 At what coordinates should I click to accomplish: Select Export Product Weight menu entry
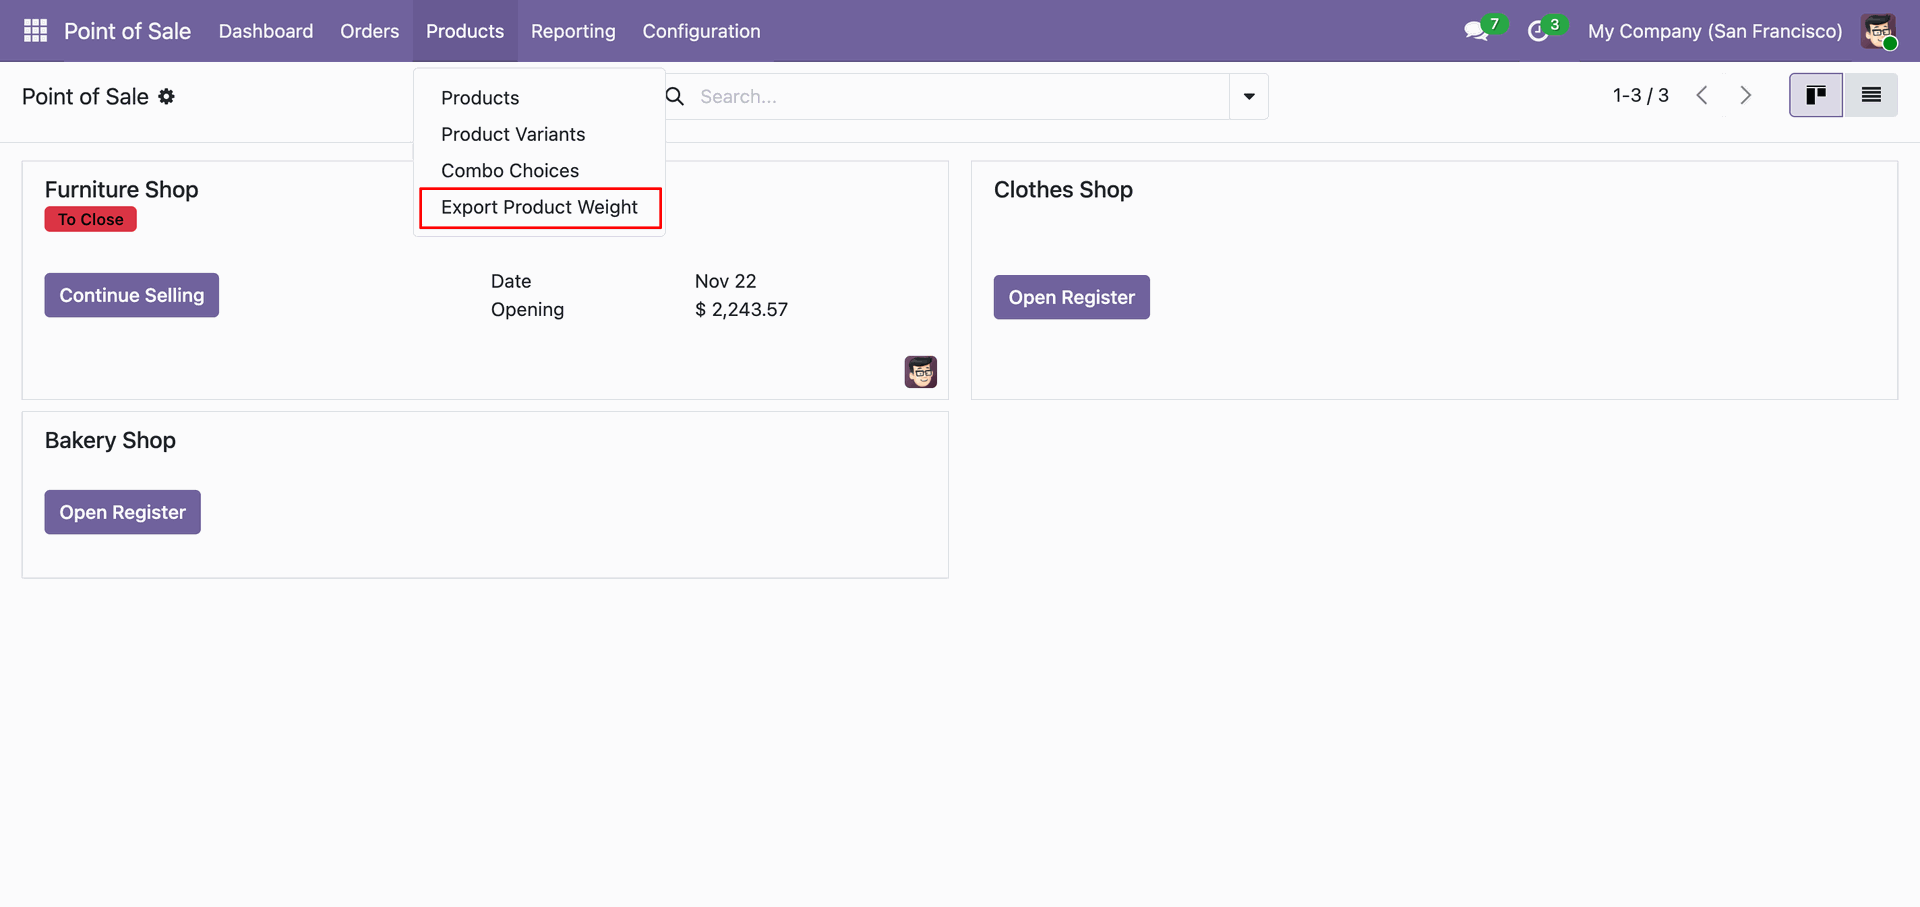(539, 208)
